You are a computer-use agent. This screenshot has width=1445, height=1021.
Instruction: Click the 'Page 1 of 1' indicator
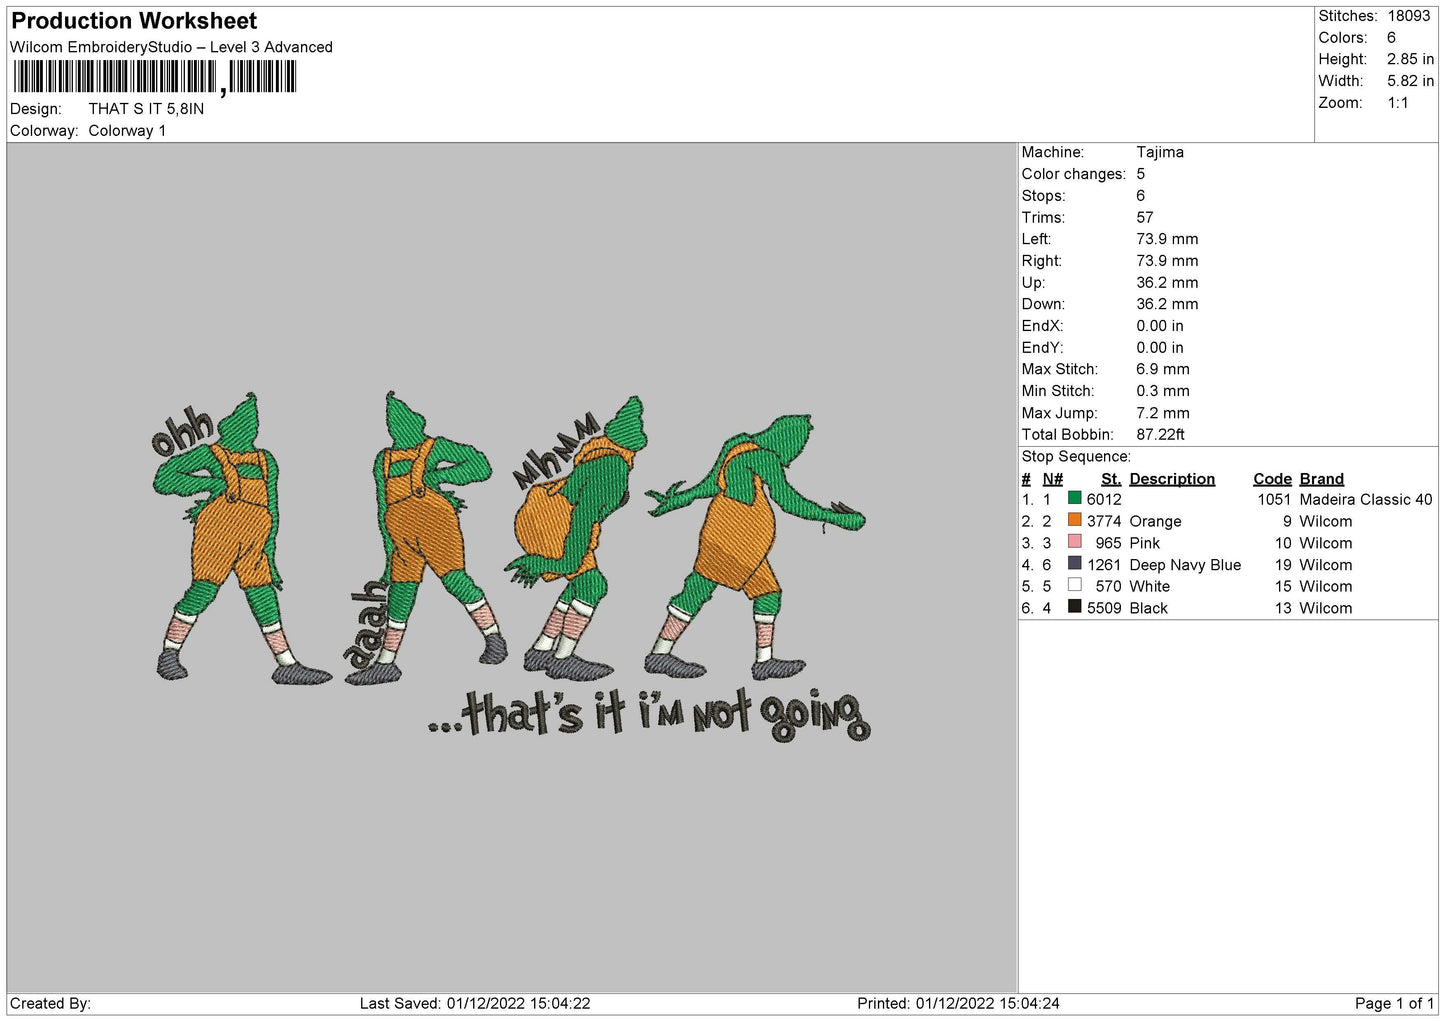click(1394, 1003)
